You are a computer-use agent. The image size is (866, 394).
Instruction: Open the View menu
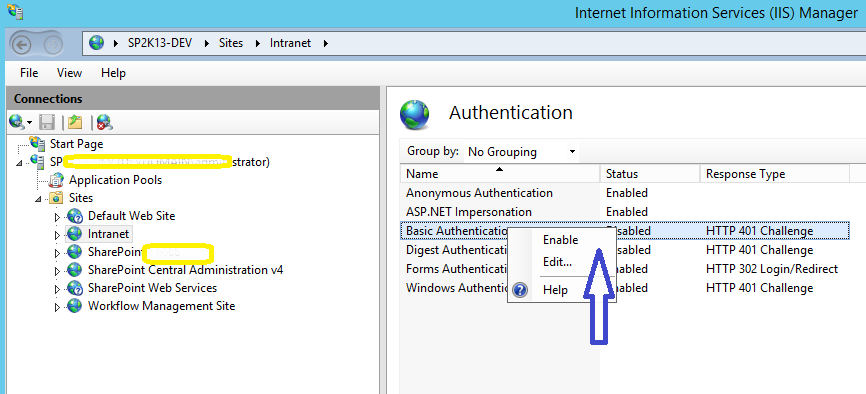click(69, 73)
